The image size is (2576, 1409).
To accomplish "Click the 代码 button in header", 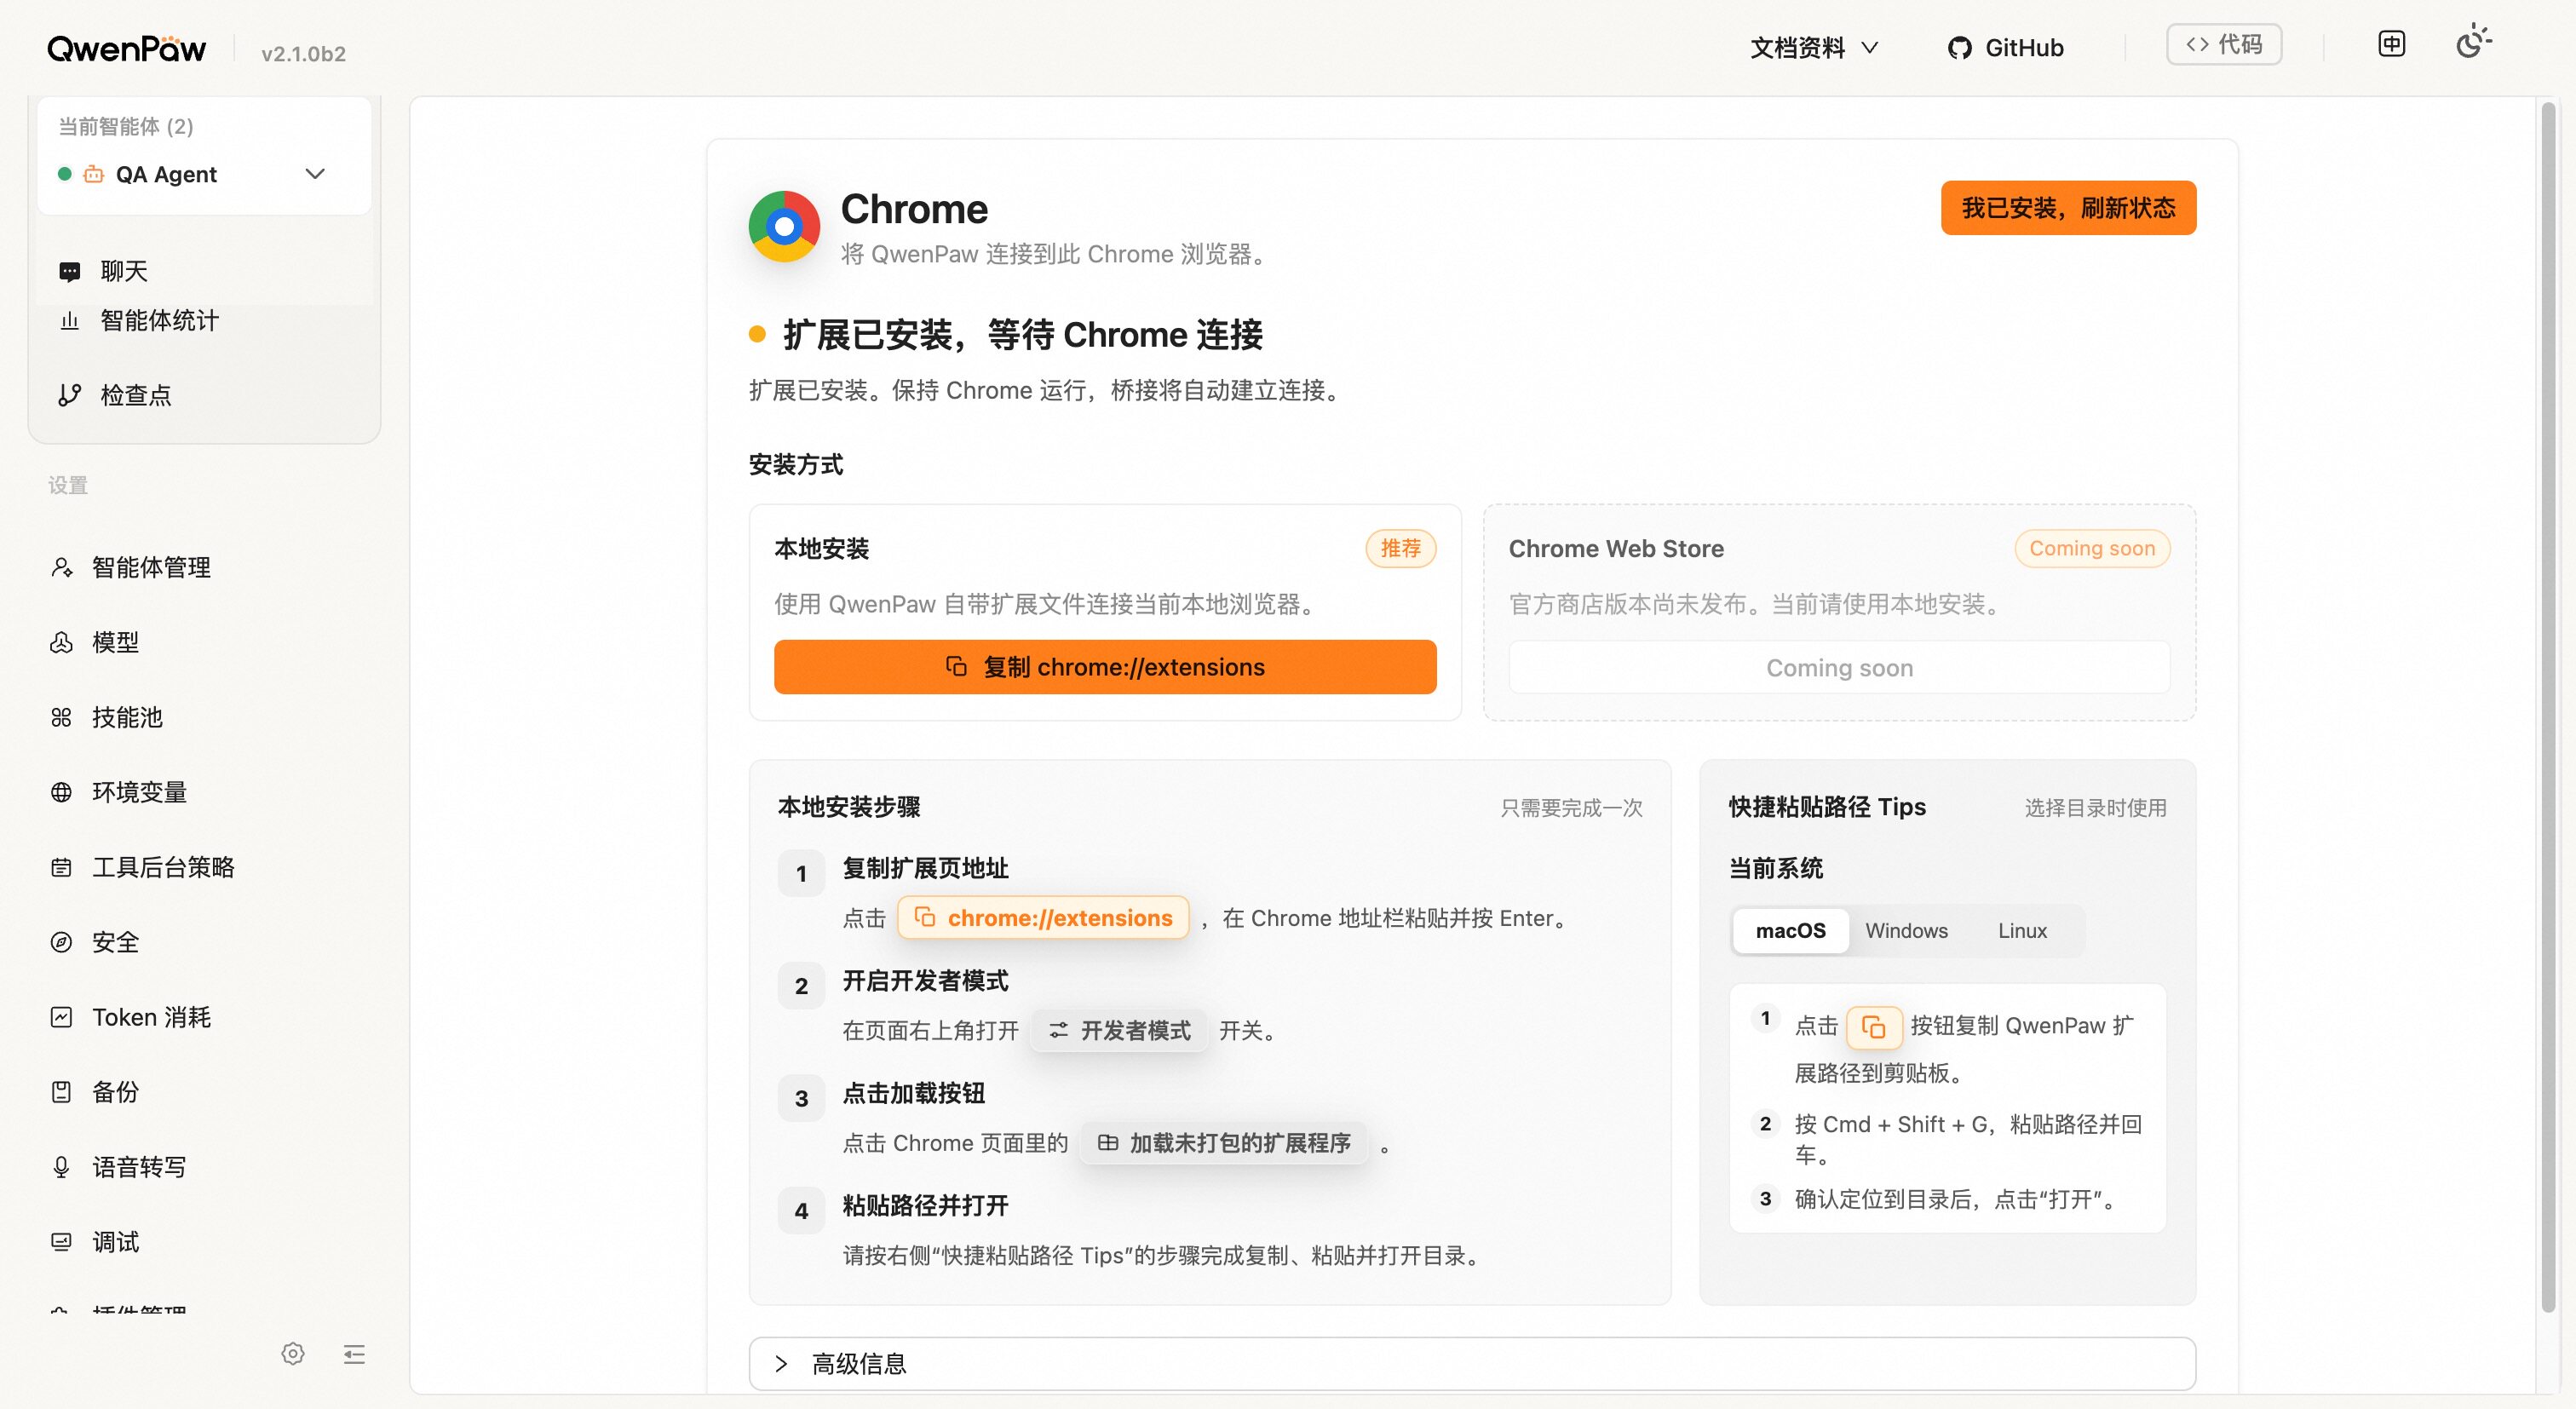I will click(x=2223, y=45).
